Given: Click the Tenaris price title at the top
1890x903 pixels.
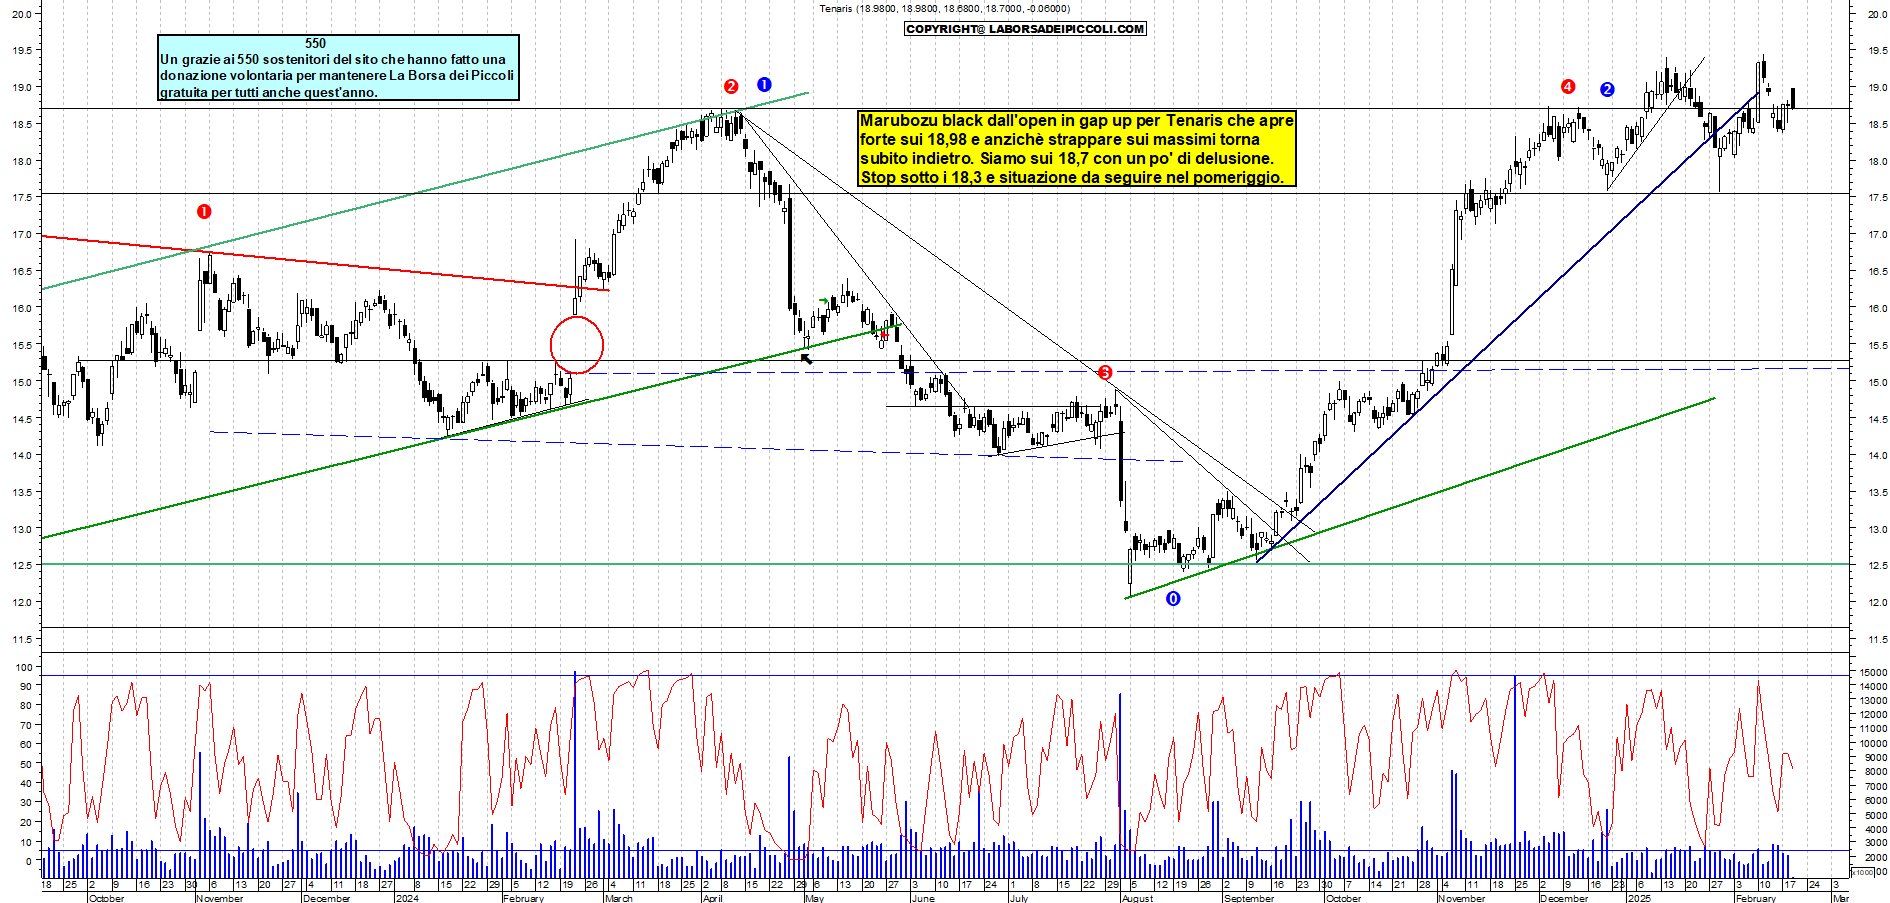Looking at the screenshot, I should click(944, 8).
